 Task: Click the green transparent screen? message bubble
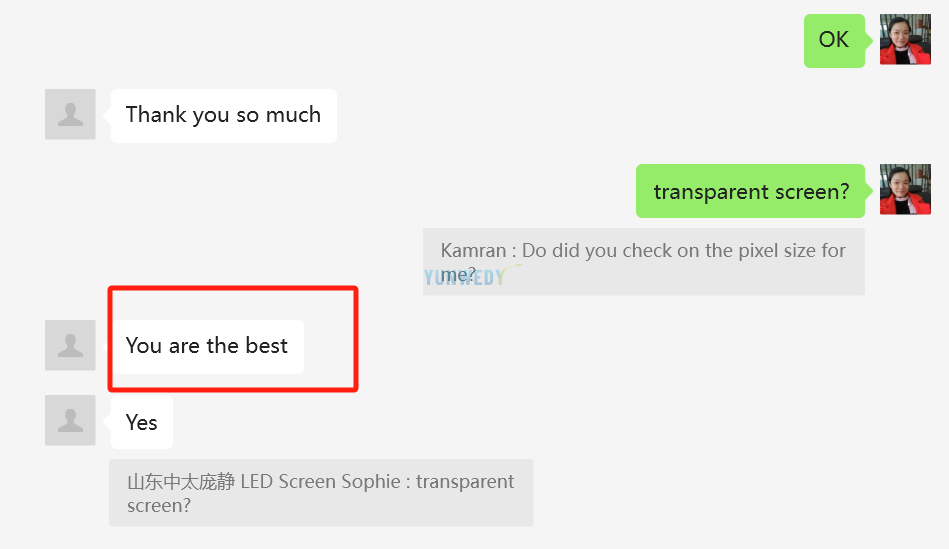click(750, 191)
